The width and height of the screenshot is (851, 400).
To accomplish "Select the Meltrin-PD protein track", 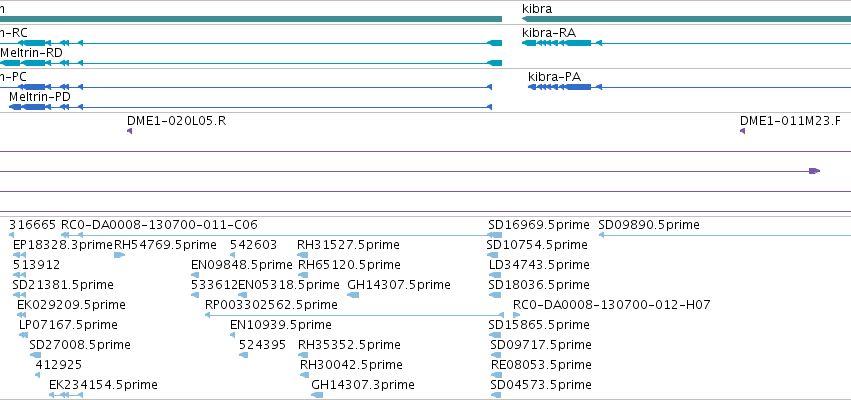I will (x=250, y=107).
